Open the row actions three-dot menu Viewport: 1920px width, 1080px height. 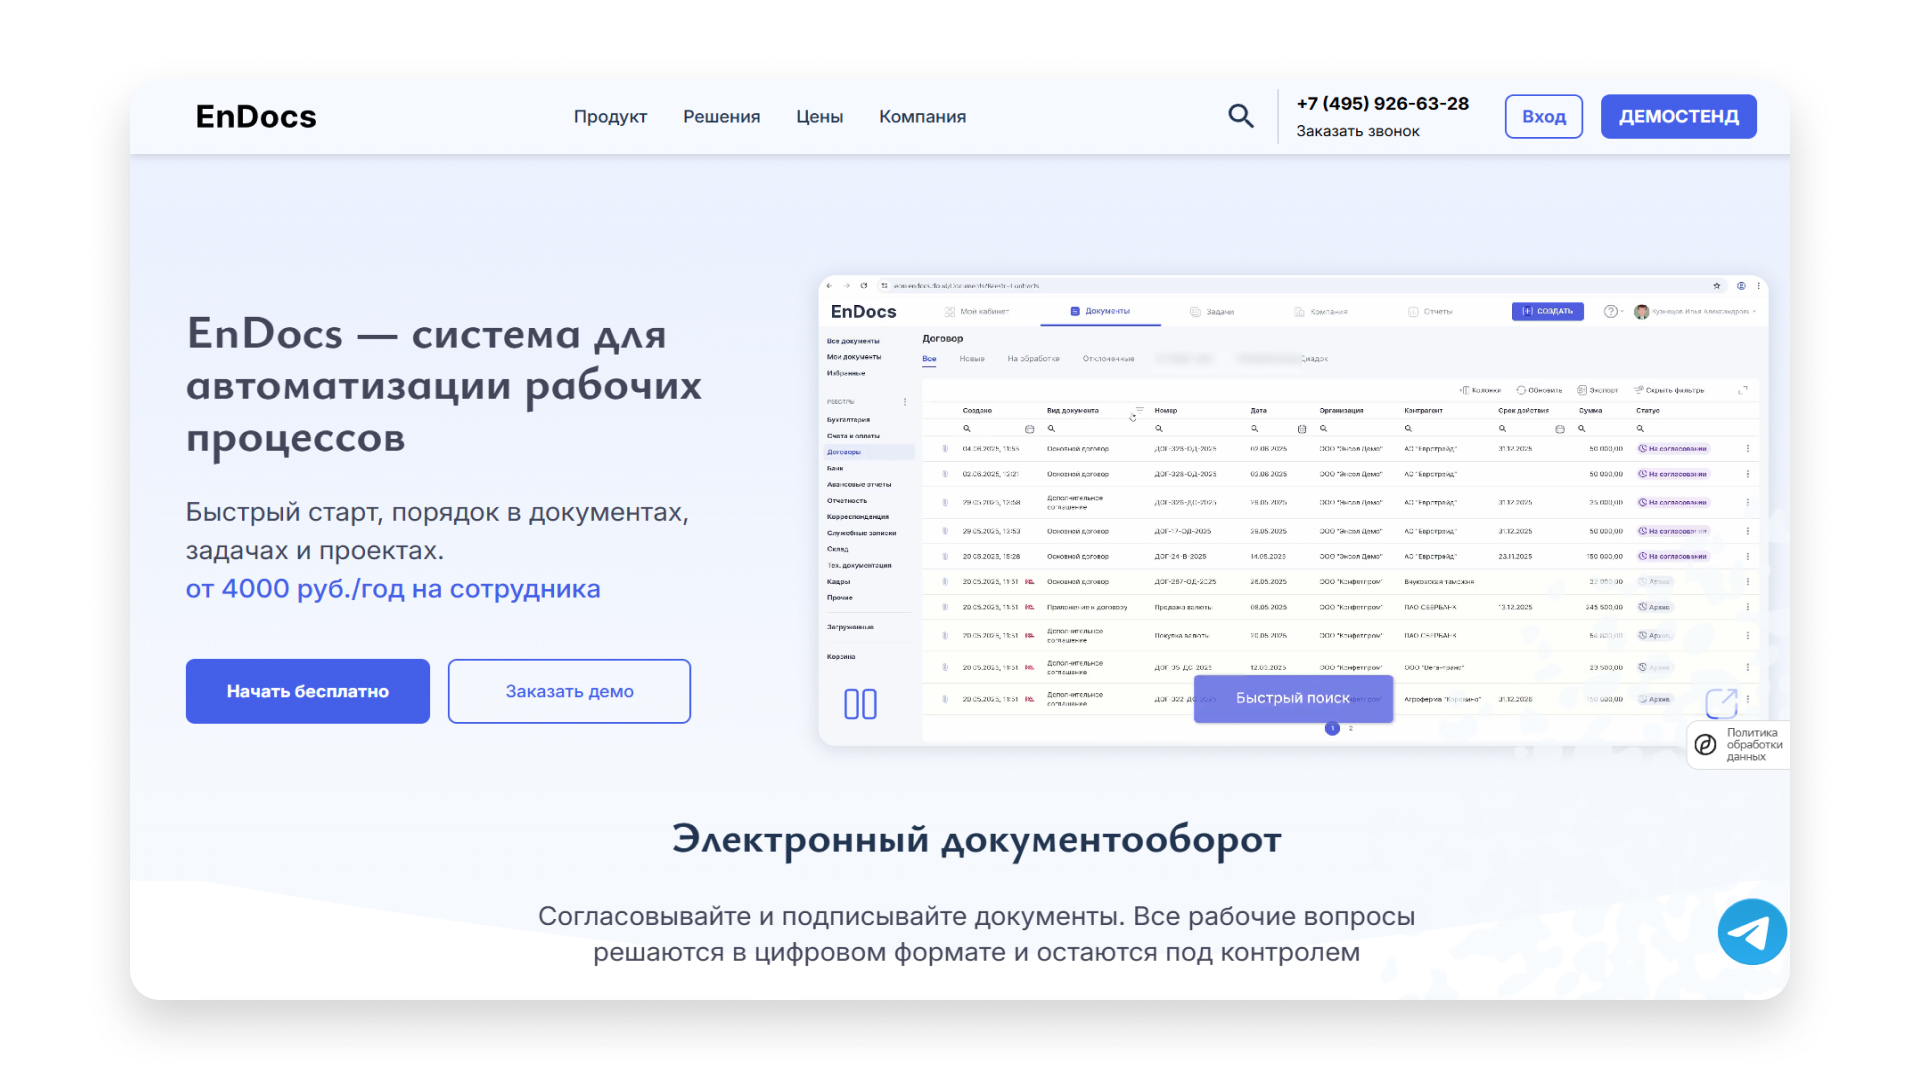(x=1748, y=449)
